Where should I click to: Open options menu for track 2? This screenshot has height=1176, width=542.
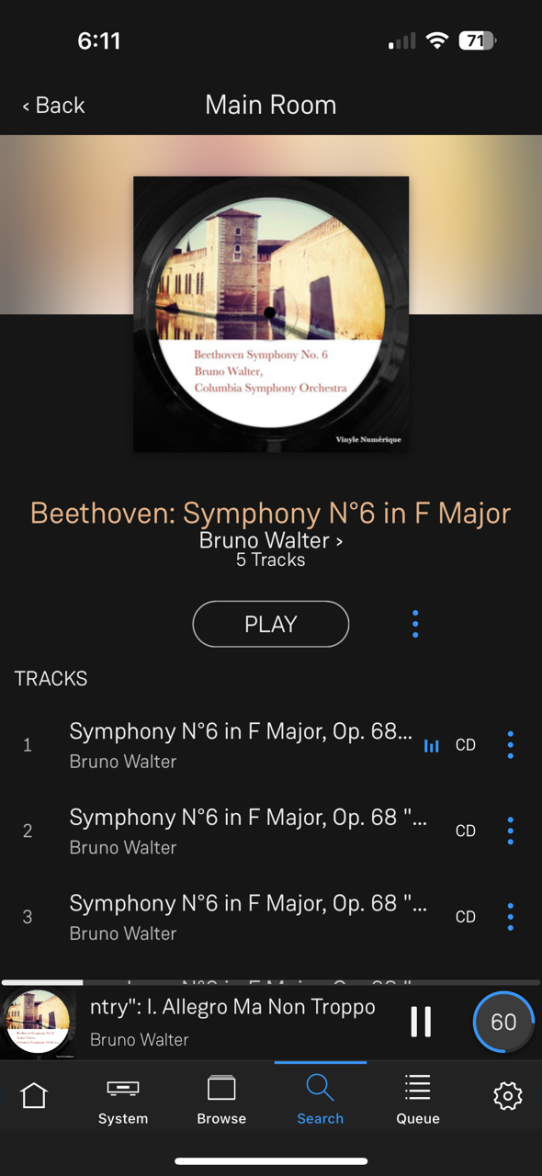pyautogui.click(x=511, y=831)
